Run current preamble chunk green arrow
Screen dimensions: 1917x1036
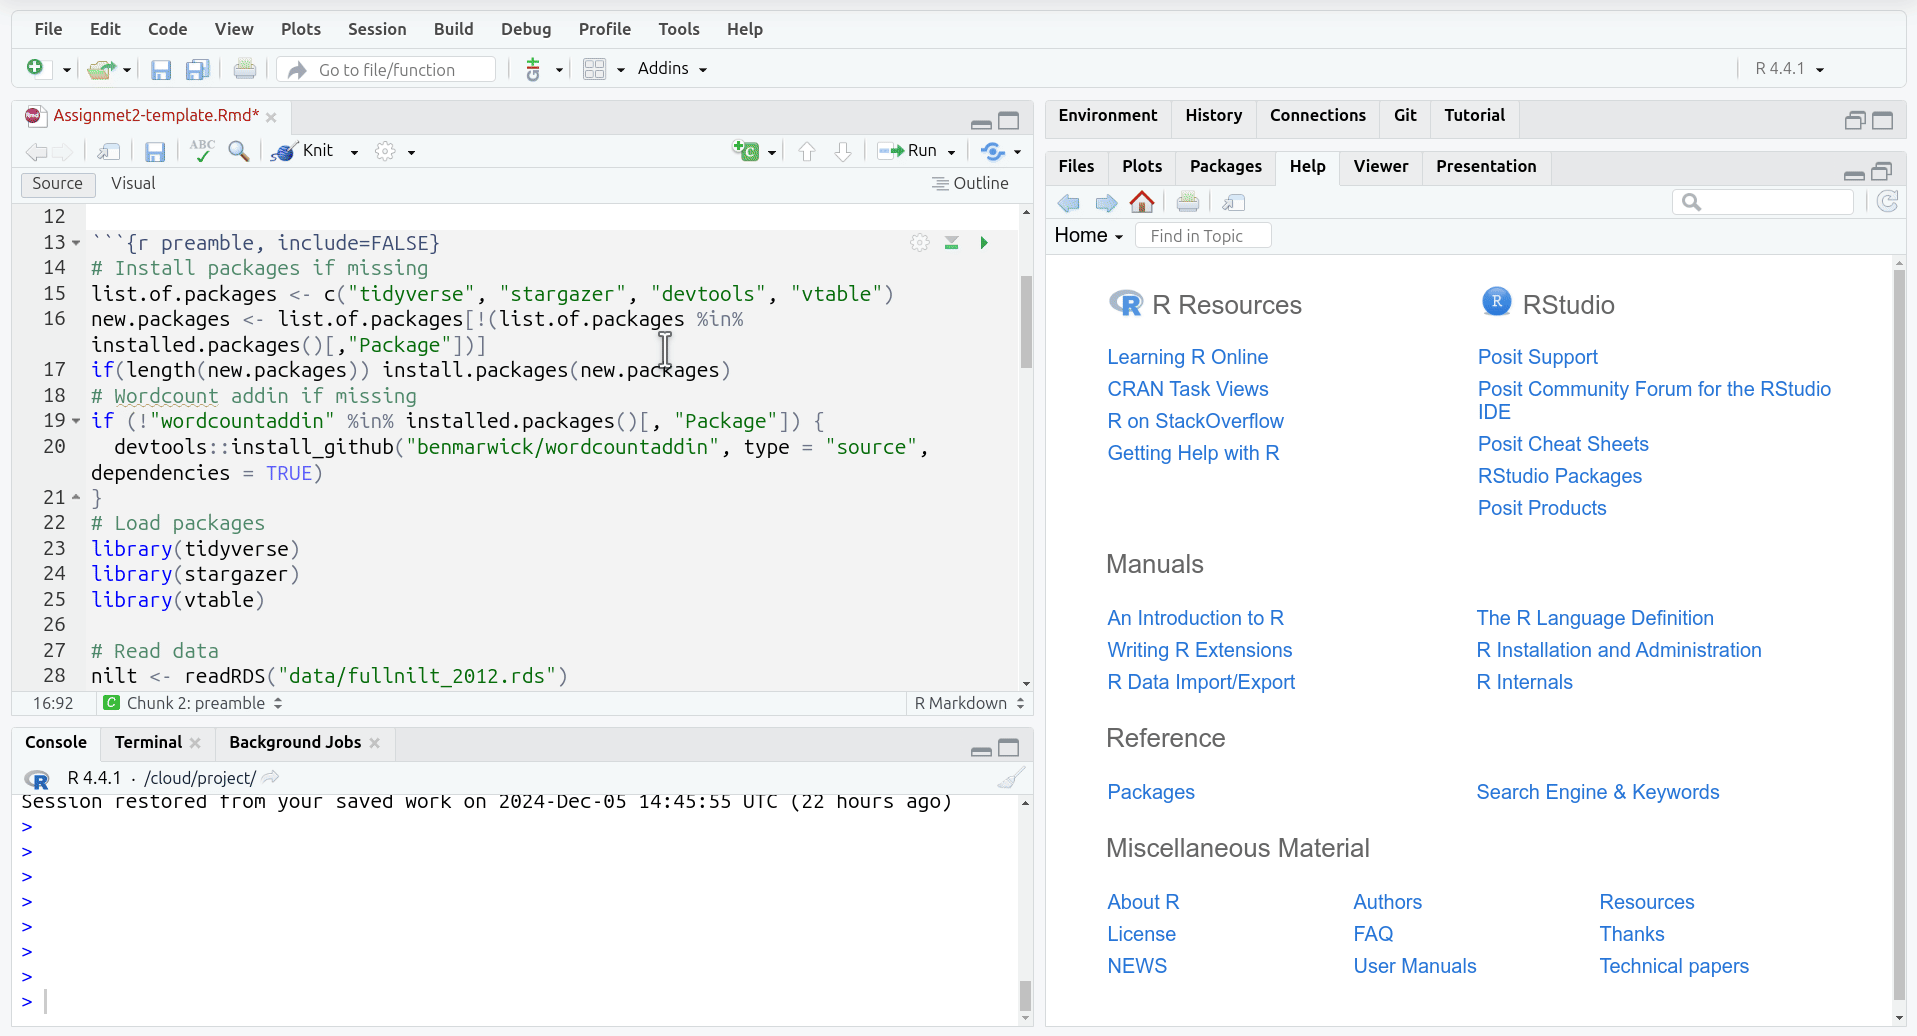click(x=984, y=243)
